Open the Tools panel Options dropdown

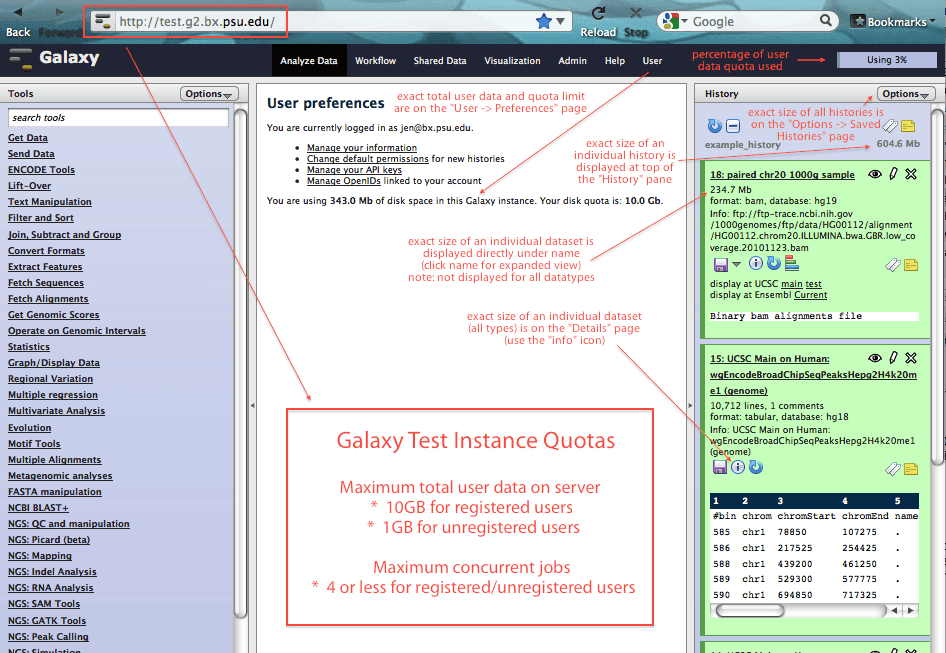point(207,93)
